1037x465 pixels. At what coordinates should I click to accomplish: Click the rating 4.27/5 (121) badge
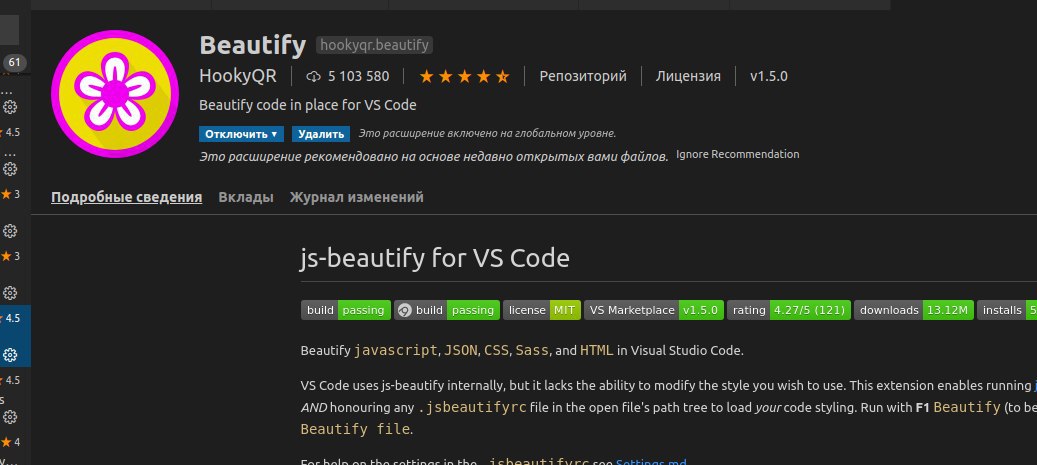tap(789, 310)
